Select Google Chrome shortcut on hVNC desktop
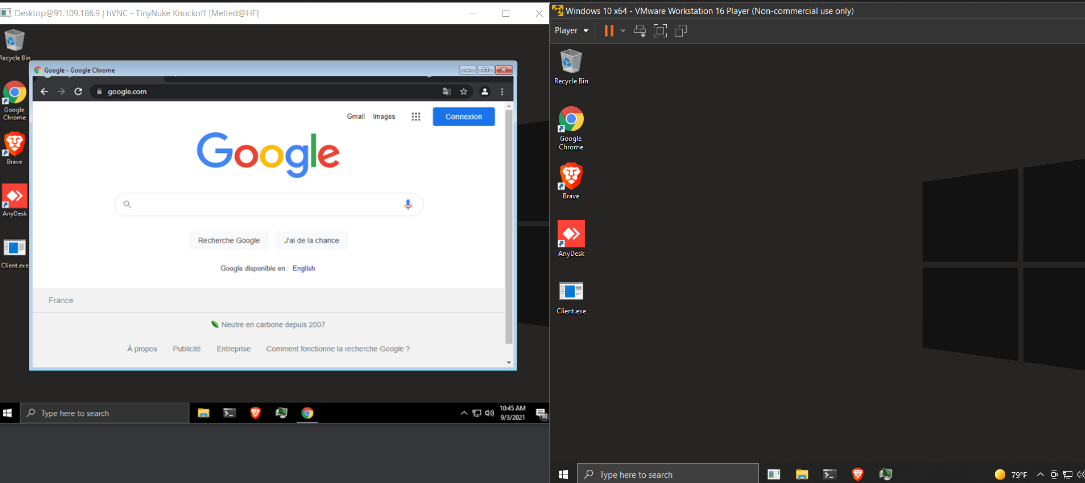Screen dimensions: 1085x483 tap(15, 100)
